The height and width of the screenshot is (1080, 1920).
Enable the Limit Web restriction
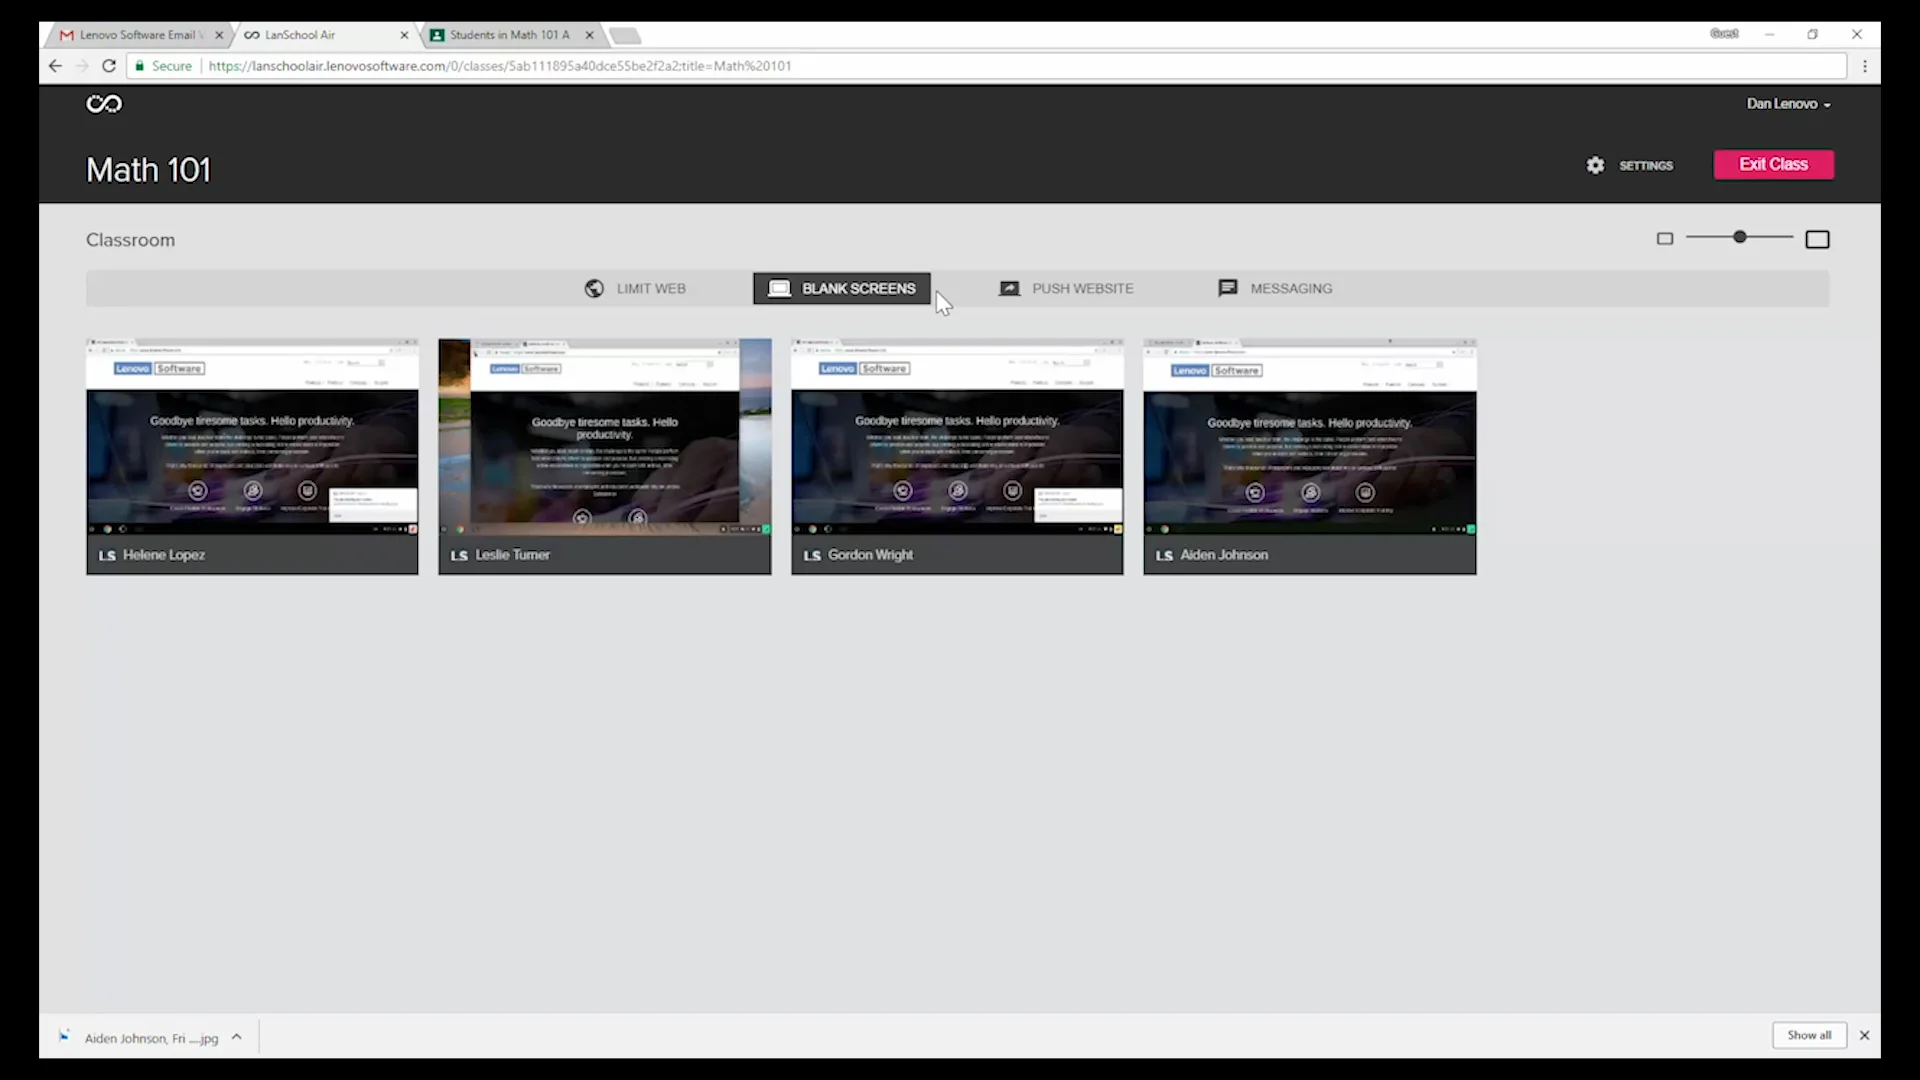click(x=636, y=288)
